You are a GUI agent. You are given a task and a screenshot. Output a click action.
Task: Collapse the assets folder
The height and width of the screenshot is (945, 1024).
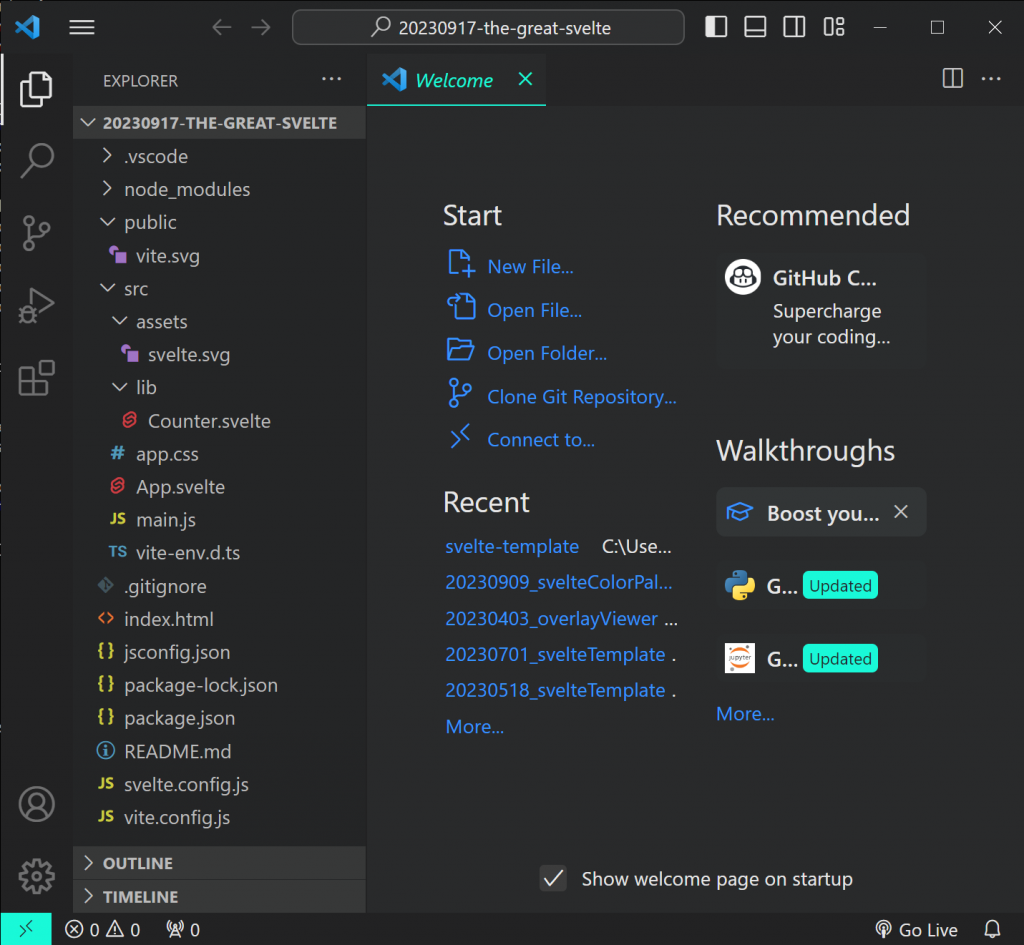point(219,321)
